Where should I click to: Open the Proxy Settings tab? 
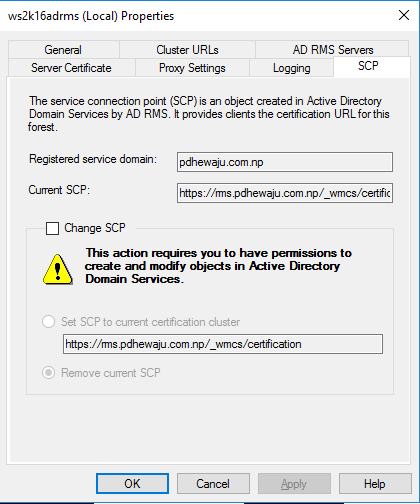[x=192, y=68]
